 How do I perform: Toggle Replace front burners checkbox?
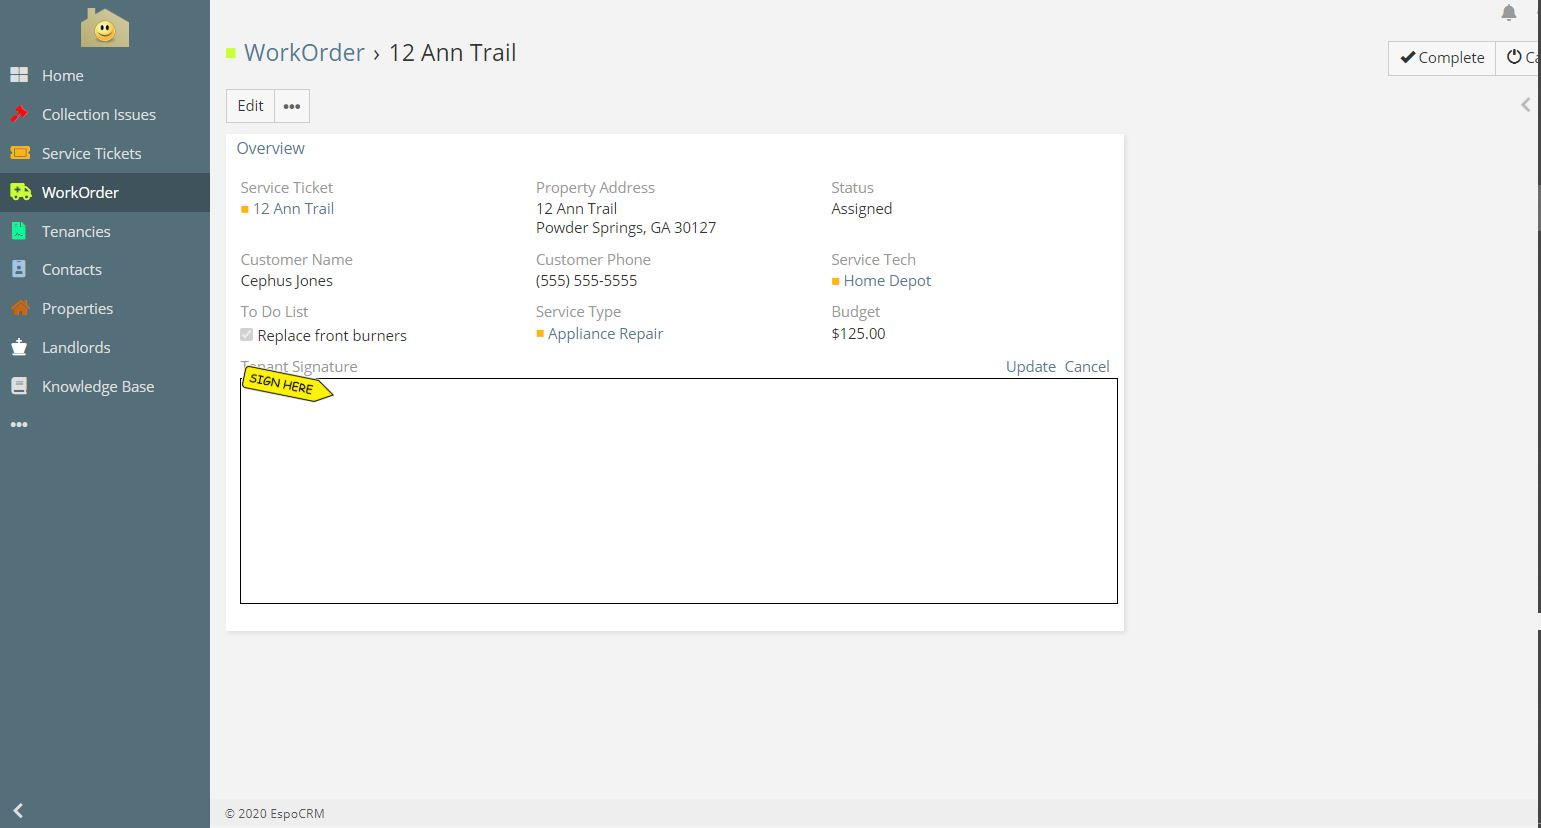pos(247,335)
